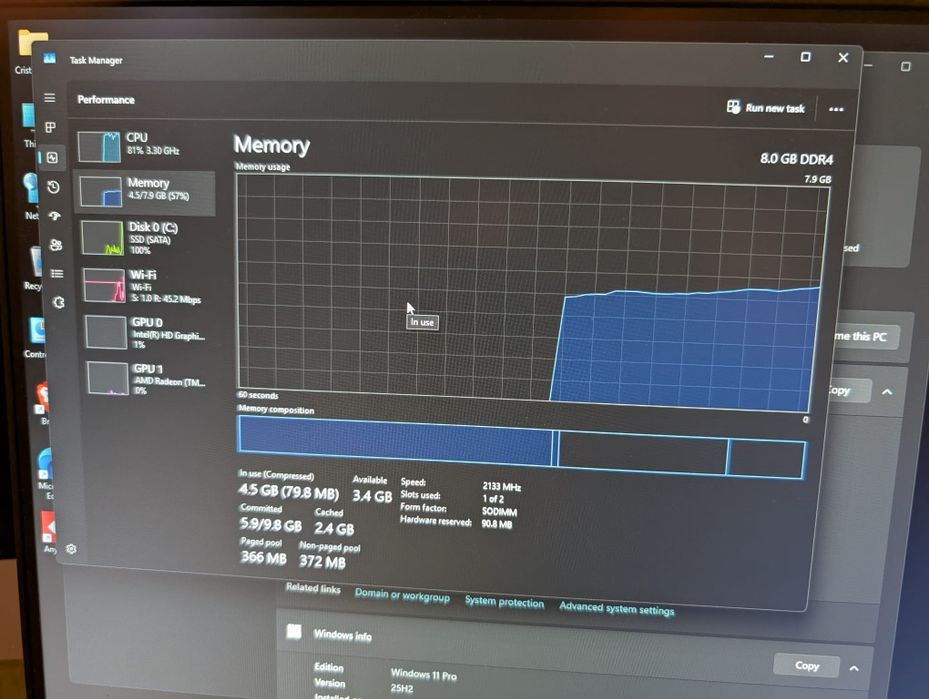Click the Form factor value SODIMM
The image size is (929, 699).
click(499, 512)
